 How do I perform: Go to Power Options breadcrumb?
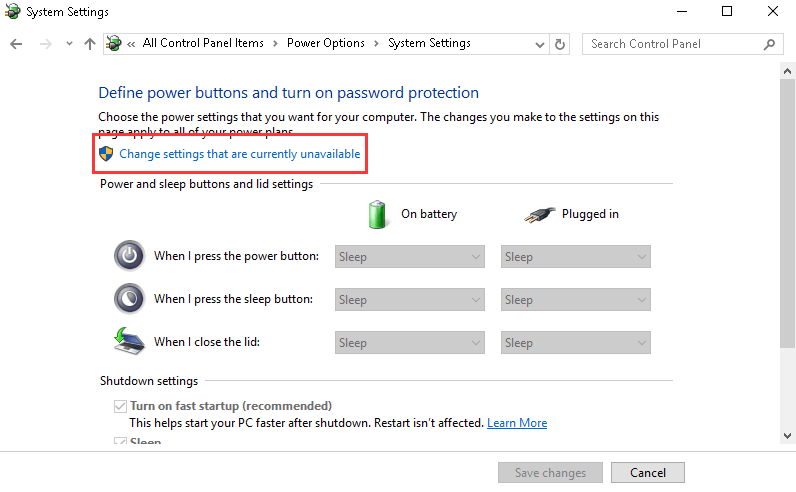pos(326,44)
